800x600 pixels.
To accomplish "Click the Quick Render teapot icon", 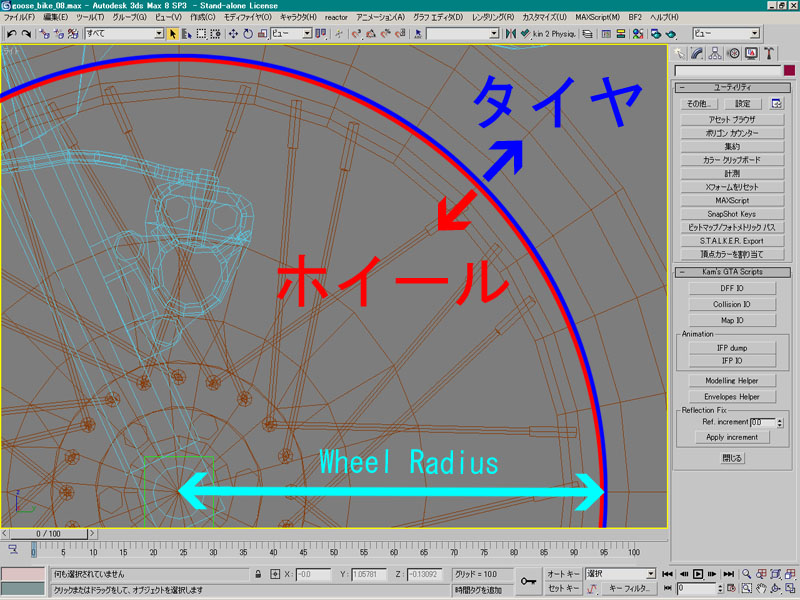I will (670, 34).
